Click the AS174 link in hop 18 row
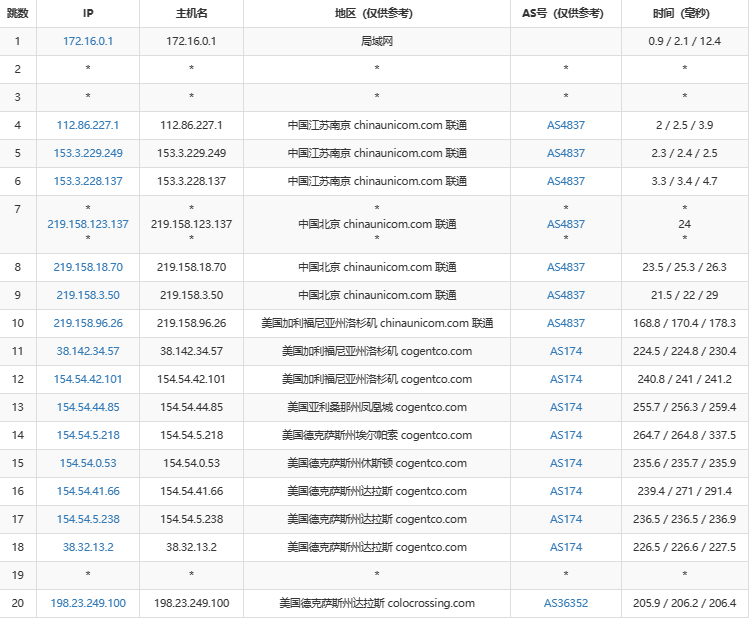750x621 pixels. [566, 547]
